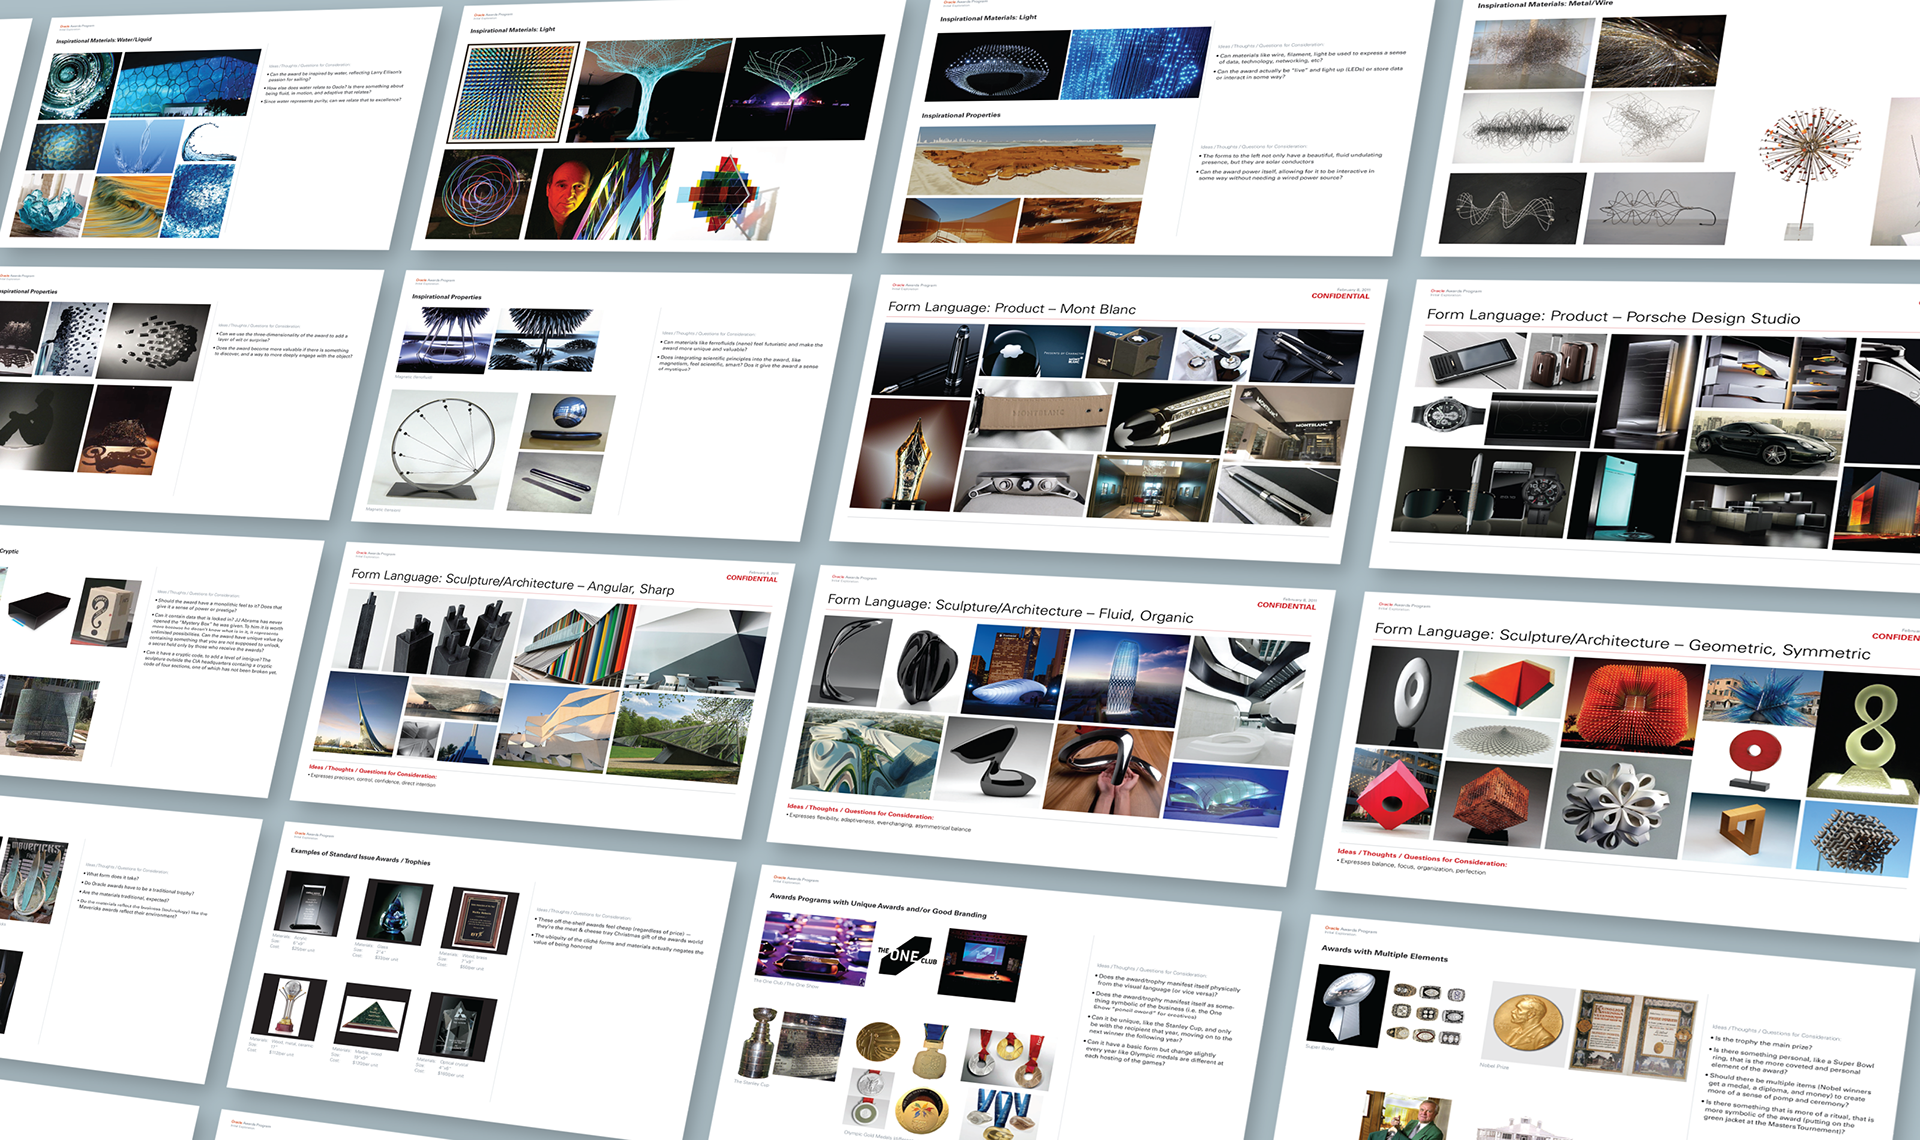Click red 'Ideas / Thoughts' line on Geometric, Symmetric slide

1421,857
